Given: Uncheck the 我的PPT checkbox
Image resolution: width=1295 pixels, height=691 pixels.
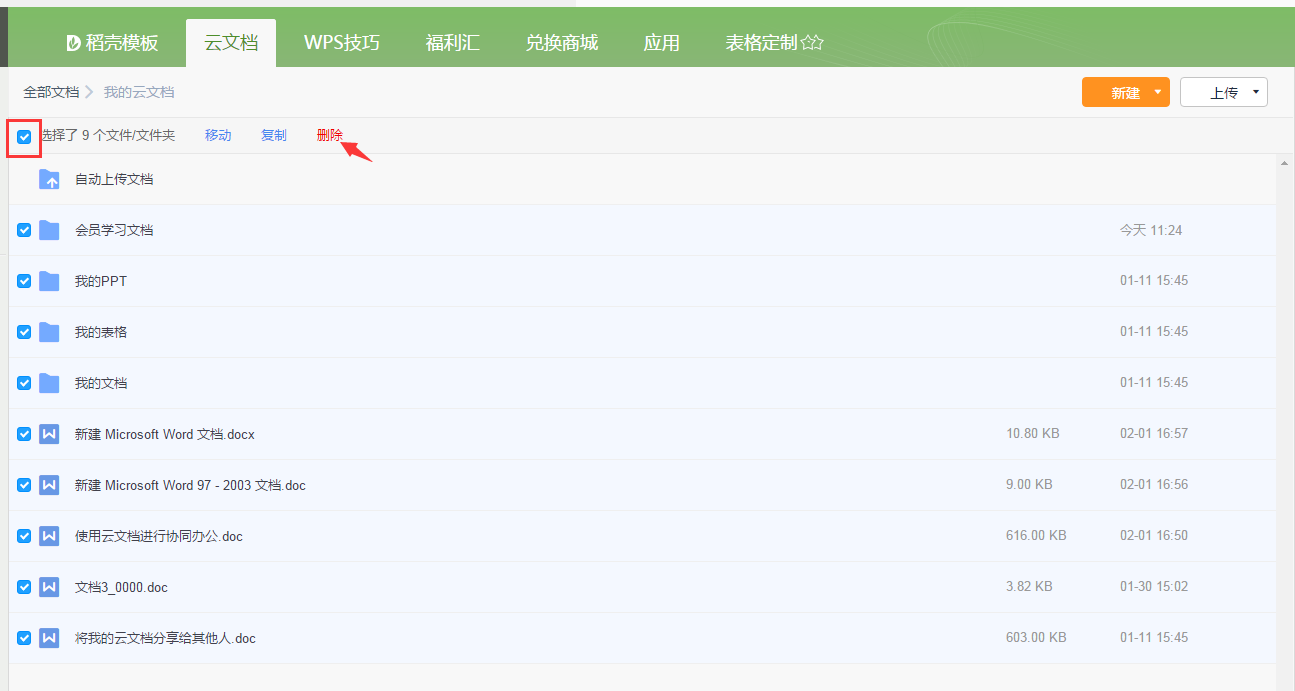Looking at the screenshot, I should pyautogui.click(x=24, y=281).
